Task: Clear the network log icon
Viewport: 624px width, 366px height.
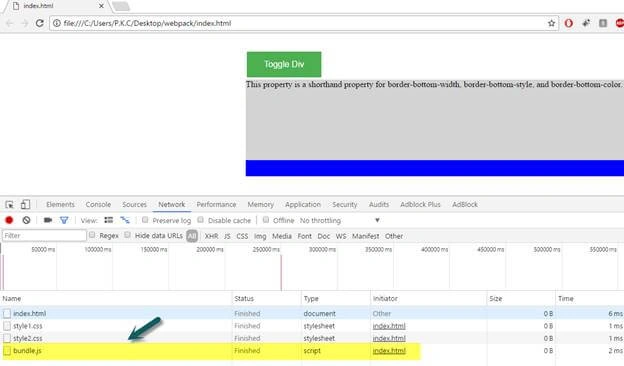Action: click(x=26, y=220)
